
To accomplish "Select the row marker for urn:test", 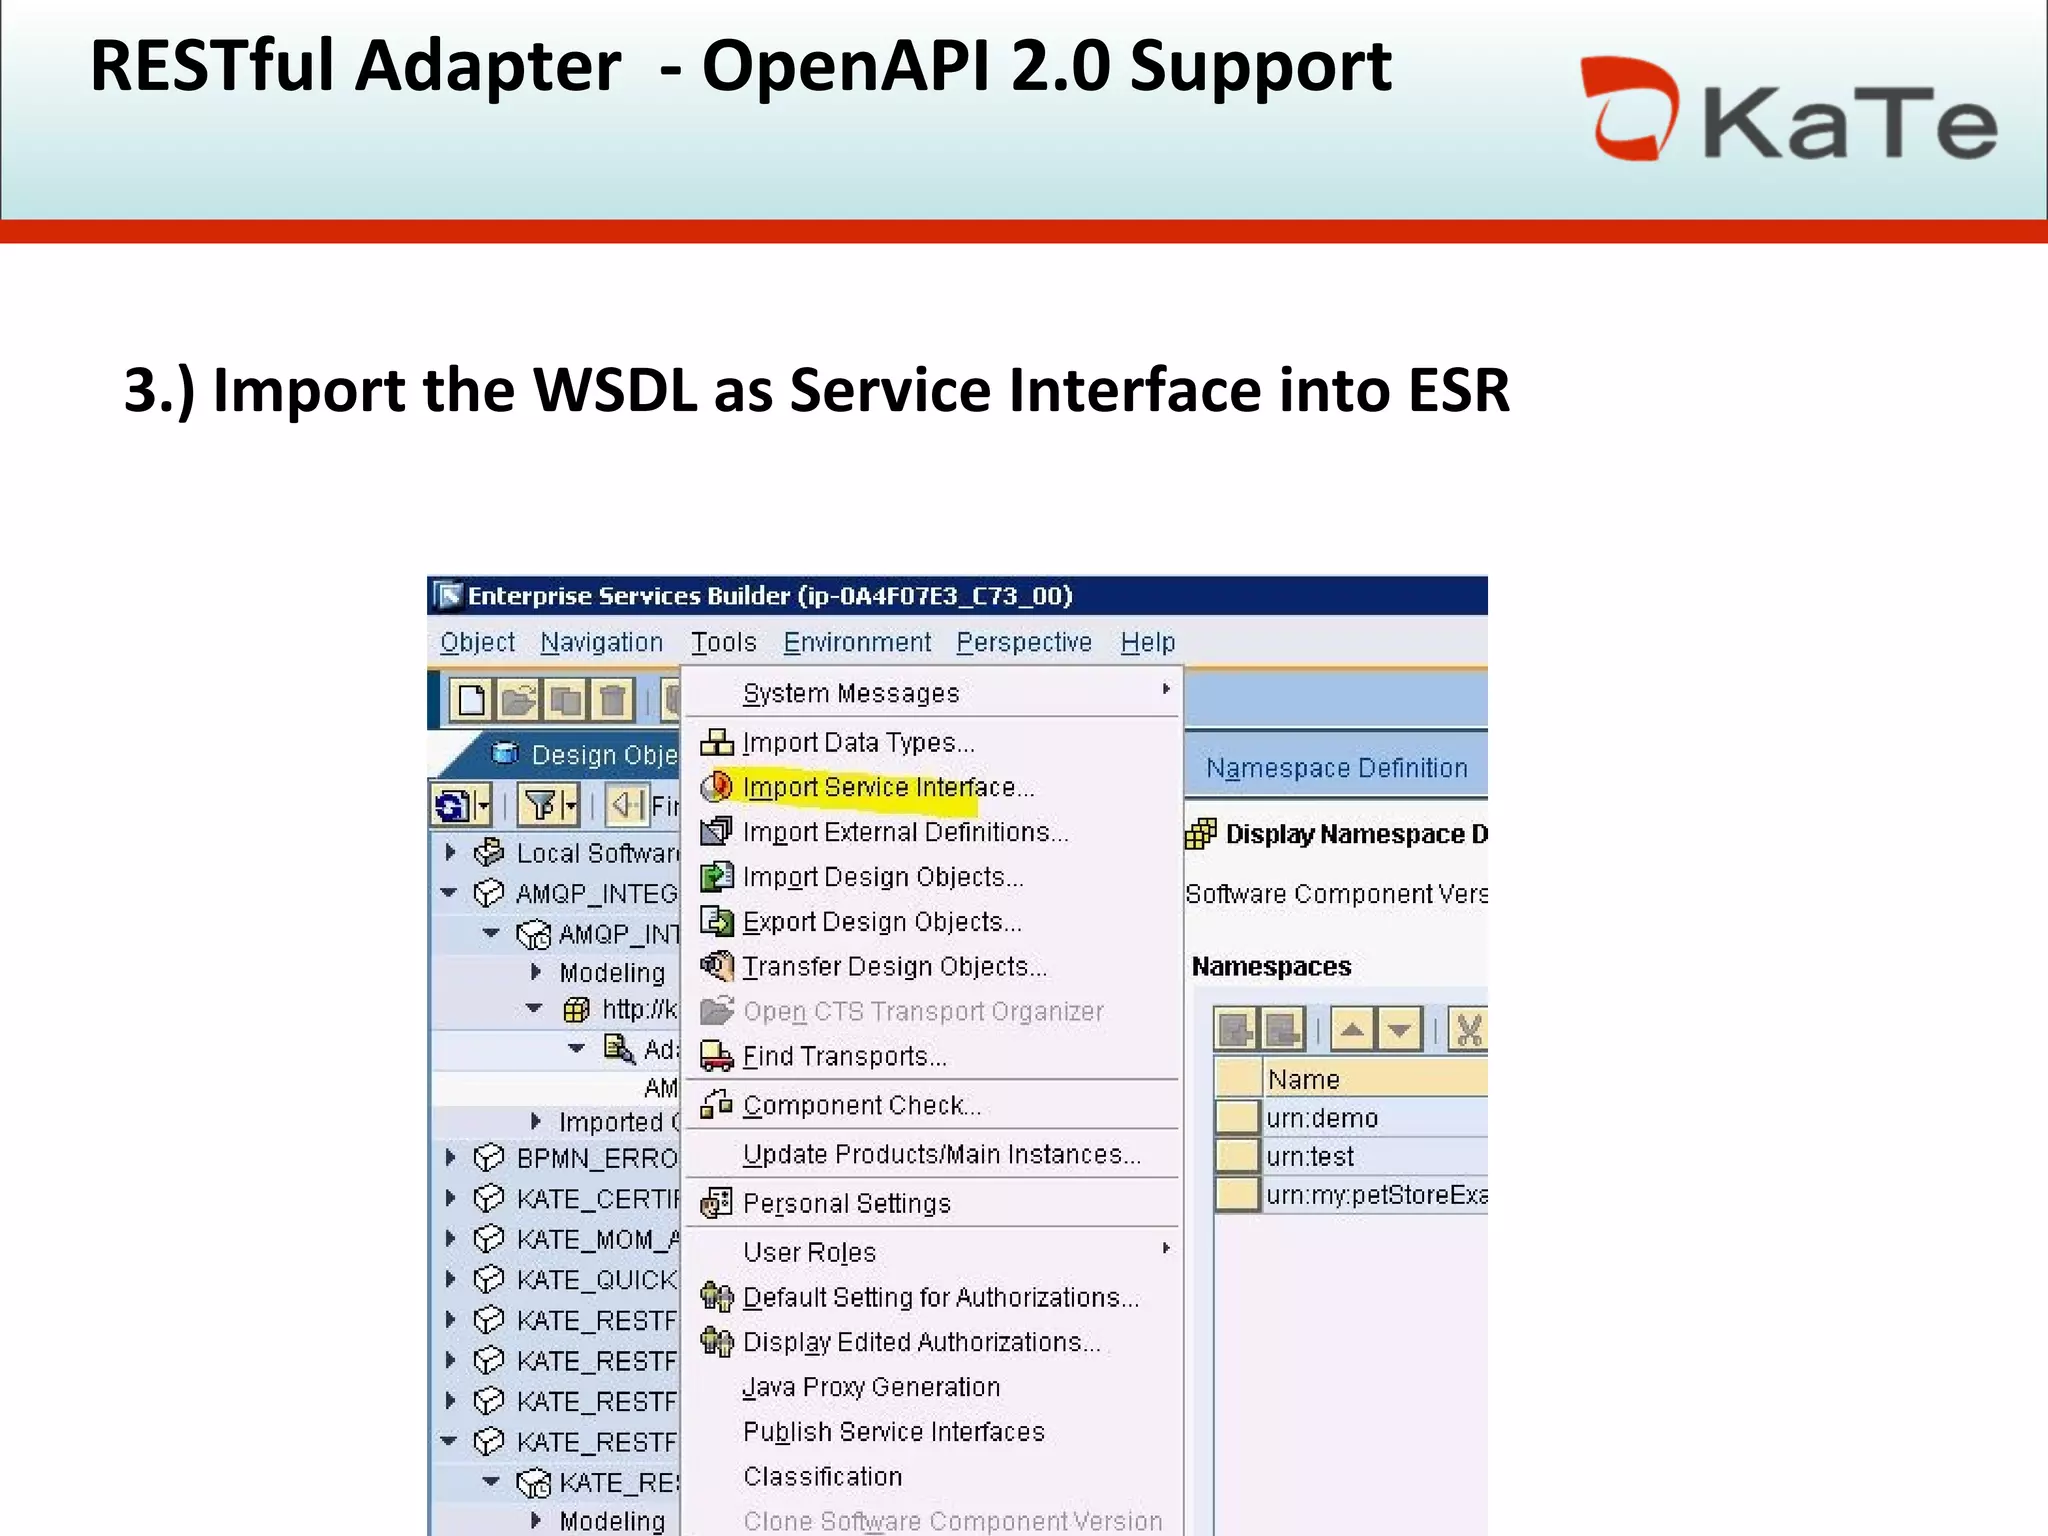I will click(1237, 1156).
